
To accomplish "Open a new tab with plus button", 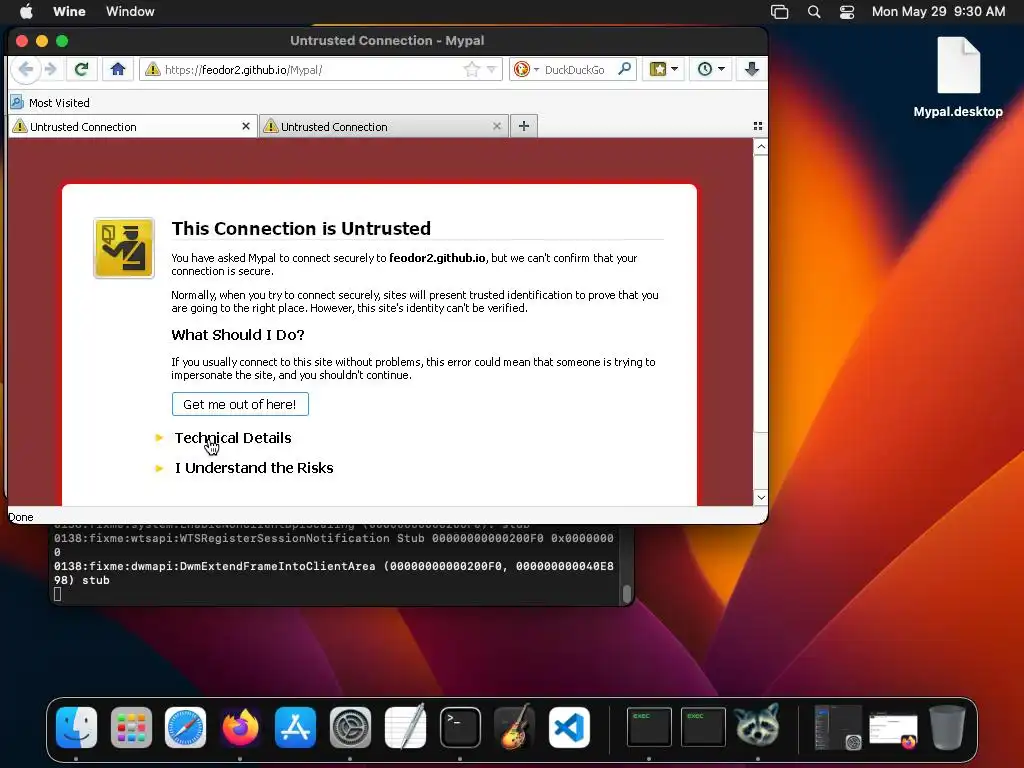I will 524,126.
